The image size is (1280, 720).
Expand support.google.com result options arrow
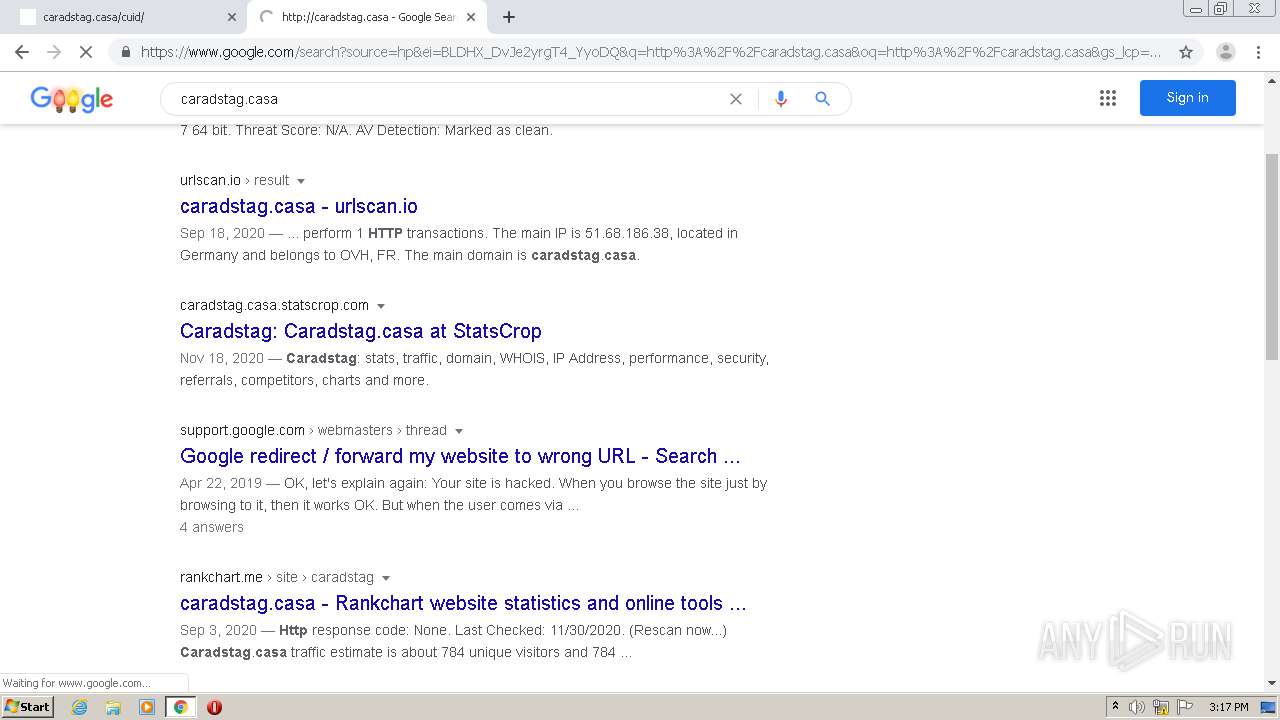point(459,431)
